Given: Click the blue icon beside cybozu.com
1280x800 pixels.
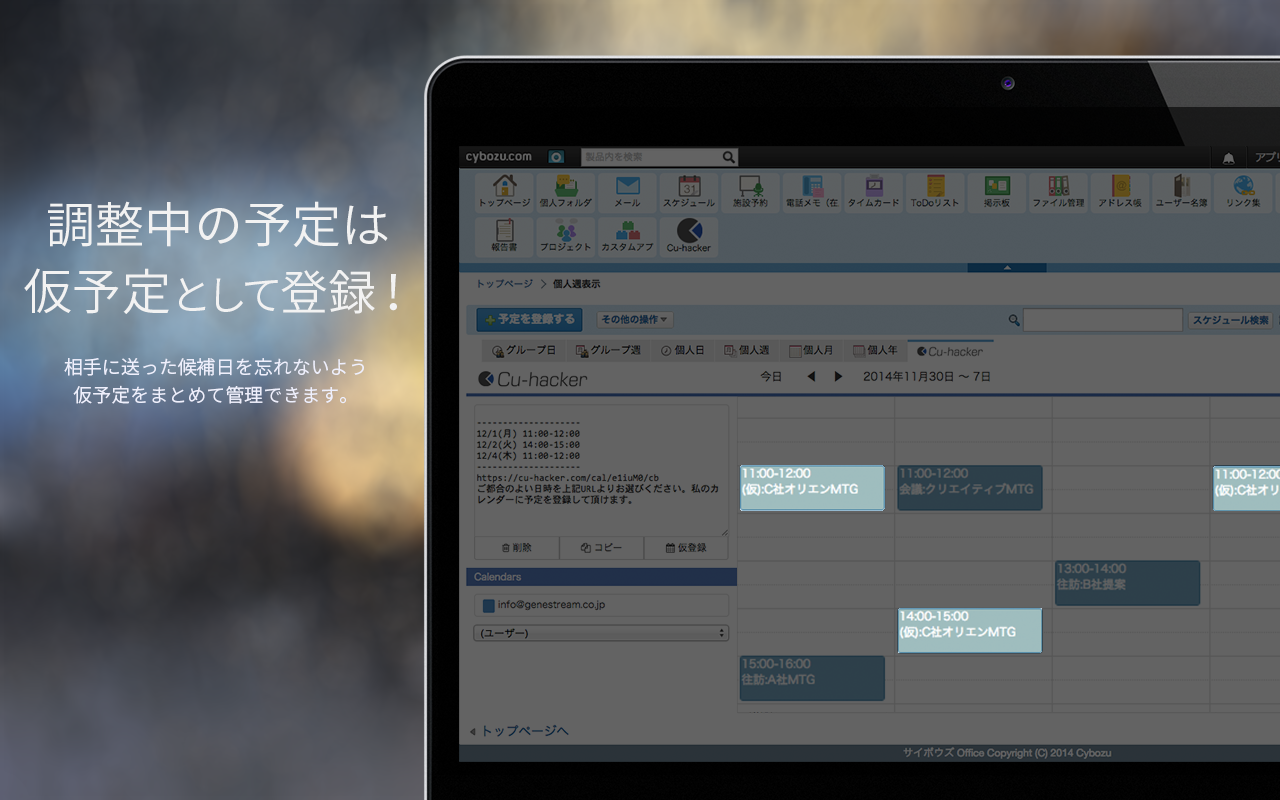Looking at the screenshot, I should pyautogui.click(x=556, y=157).
